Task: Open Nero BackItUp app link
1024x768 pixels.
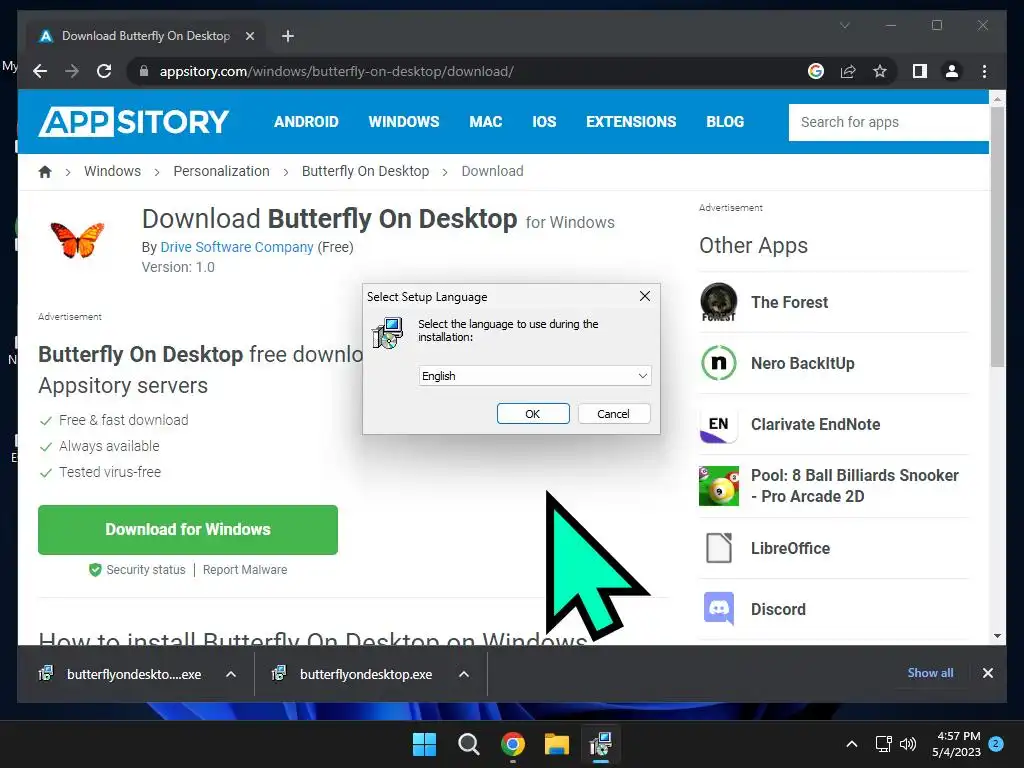Action: point(803,363)
